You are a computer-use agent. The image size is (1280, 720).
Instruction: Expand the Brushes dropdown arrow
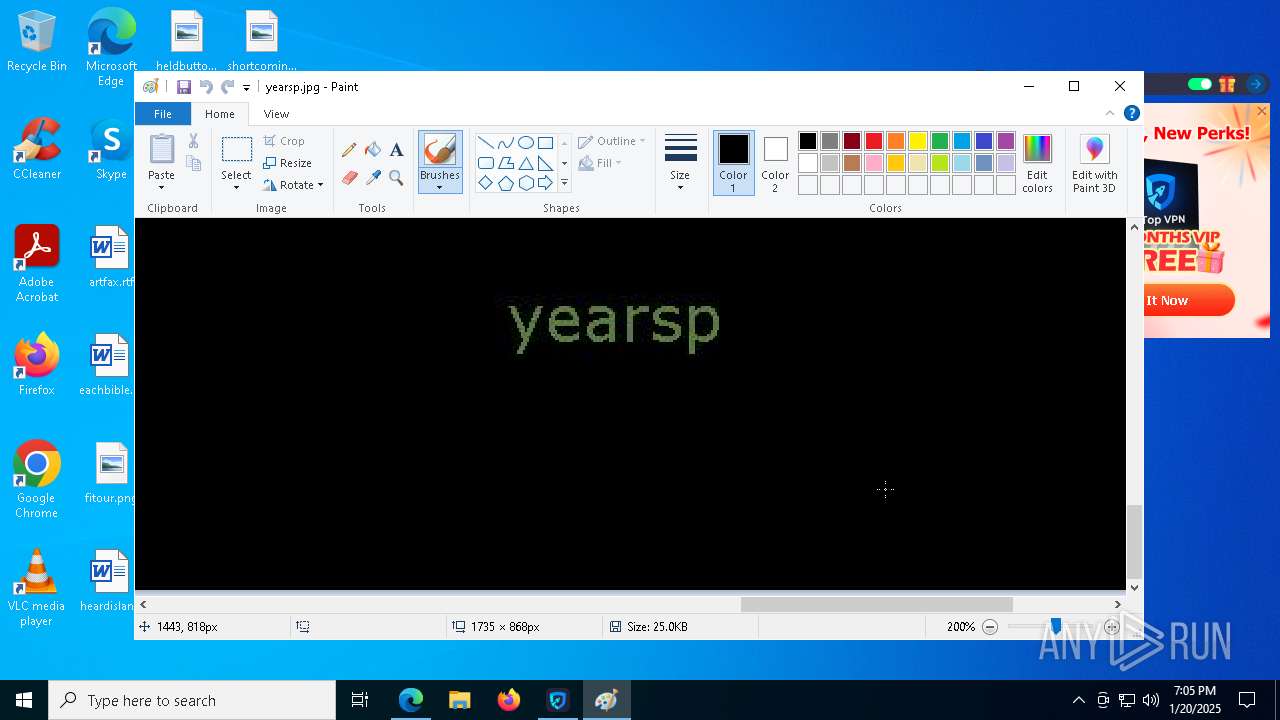point(440,187)
